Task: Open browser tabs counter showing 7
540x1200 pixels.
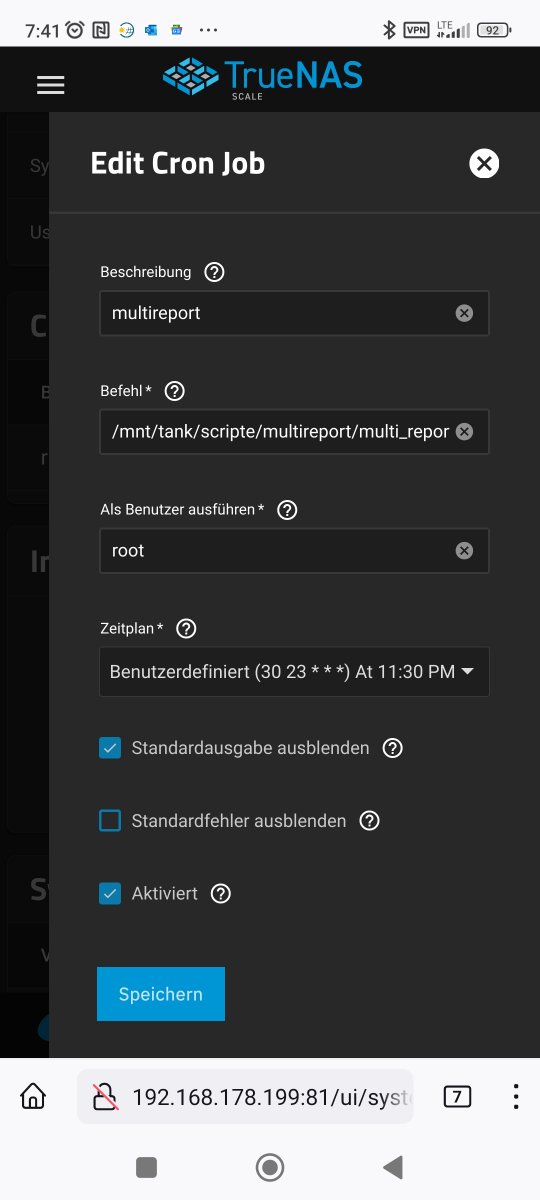Action: point(457,1097)
